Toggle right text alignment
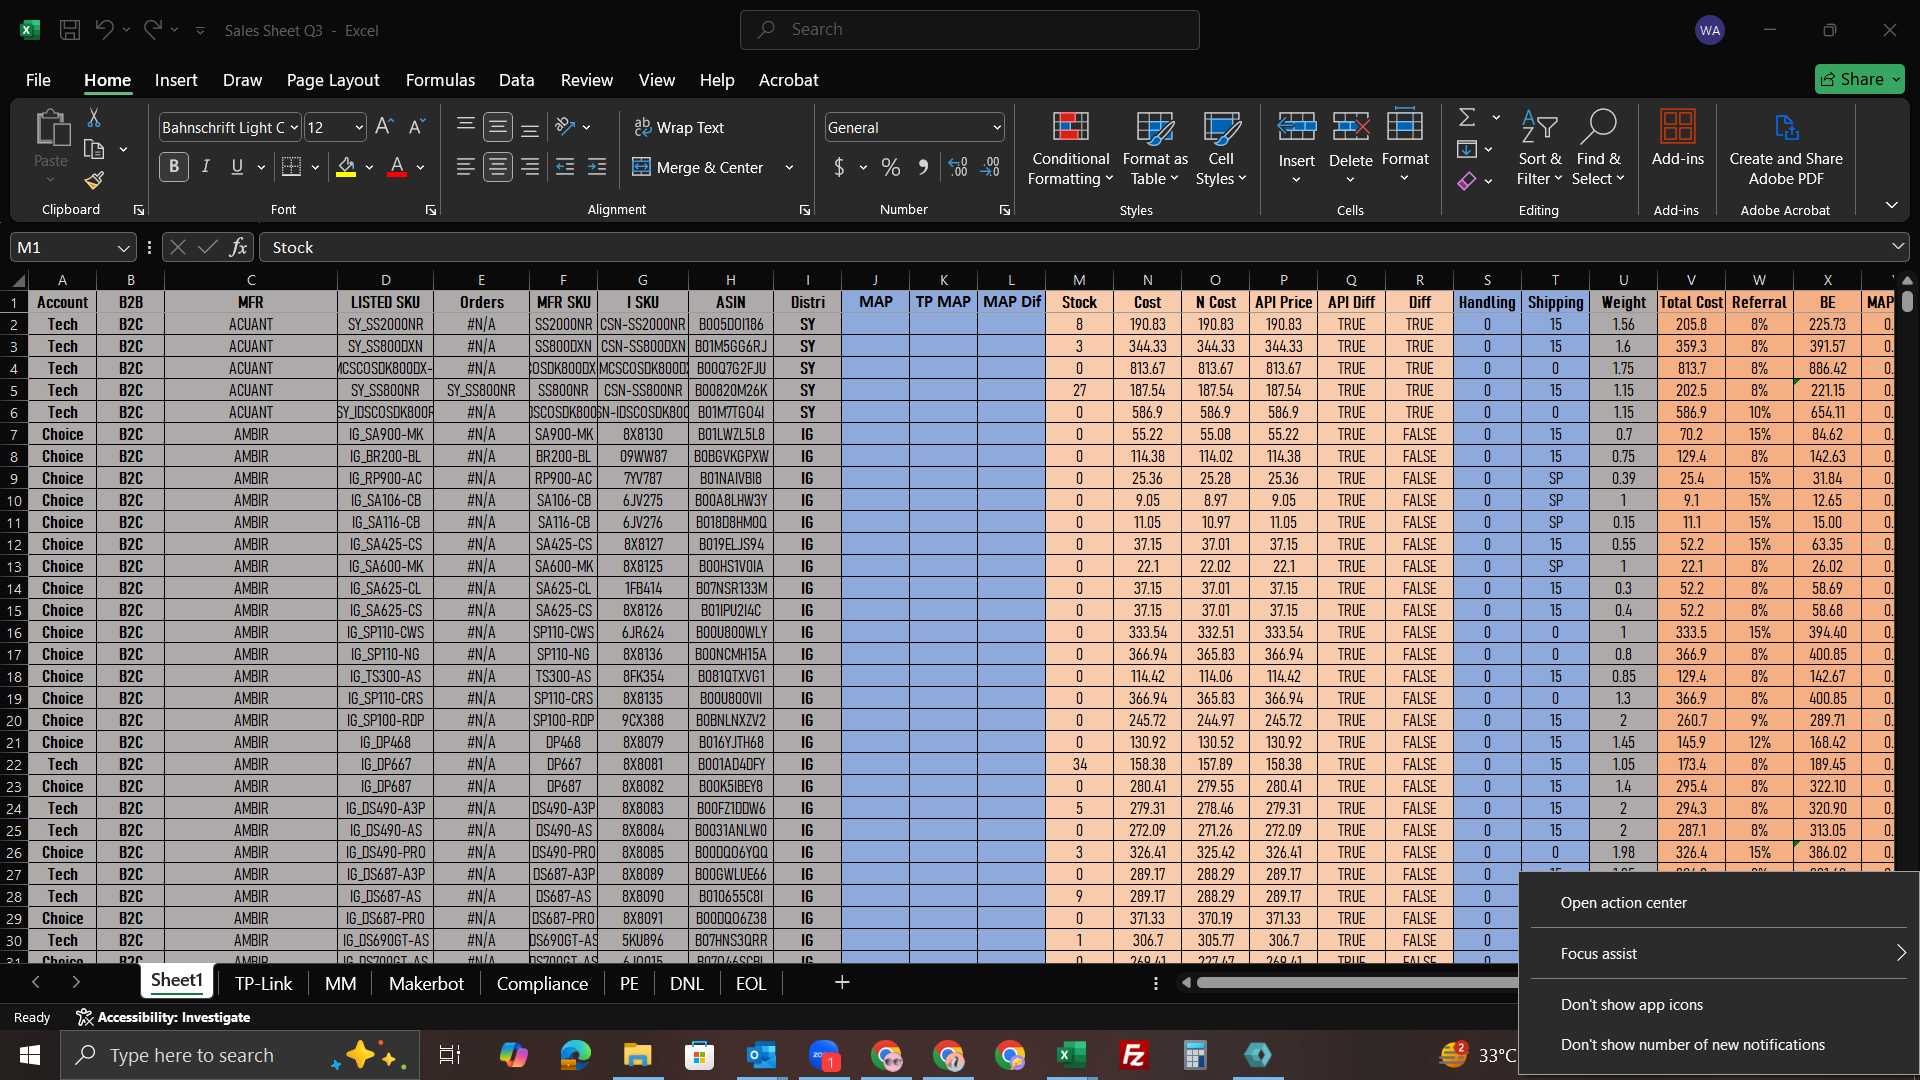This screenshot has height=1080, width=1920. click(x=530, y=167)
